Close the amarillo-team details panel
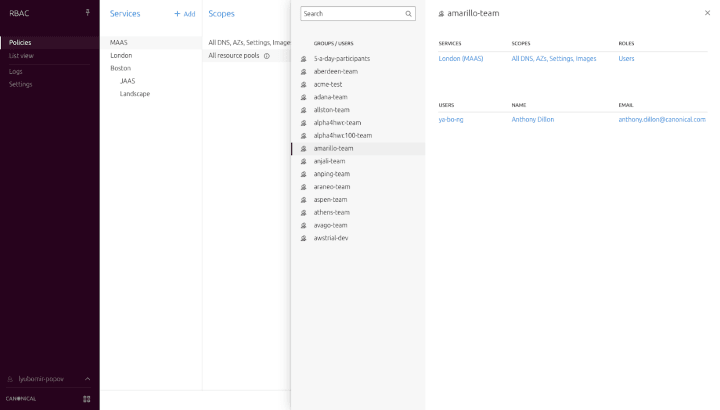The height and width of the screenshot is (410, 720). click(x=707, y=13)
